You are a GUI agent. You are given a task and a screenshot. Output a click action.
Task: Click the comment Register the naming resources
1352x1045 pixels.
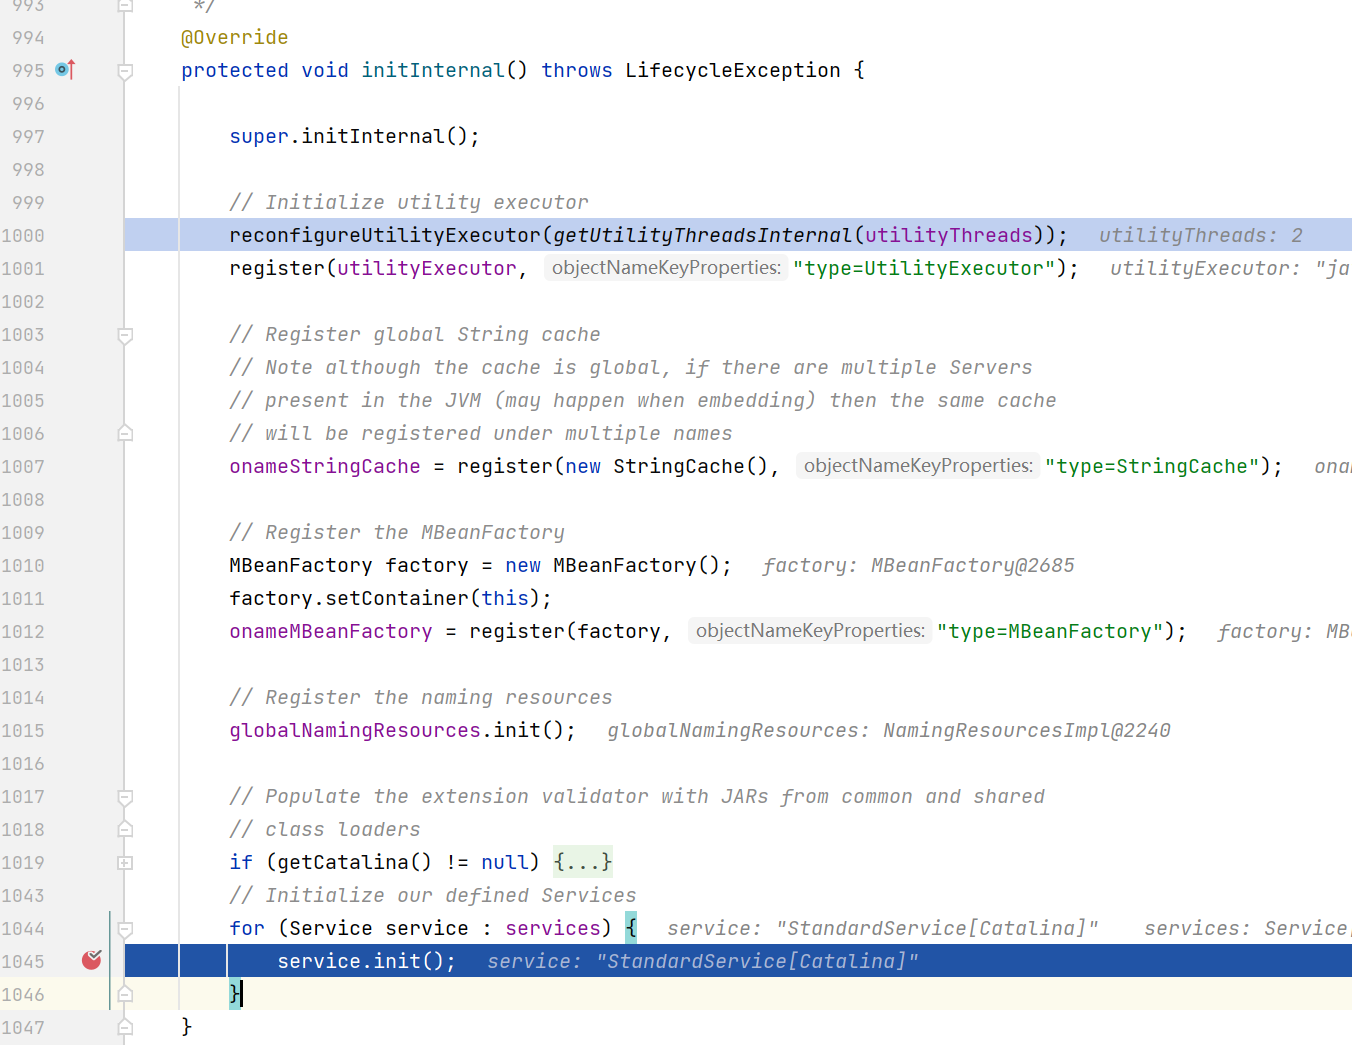(421, 697)
